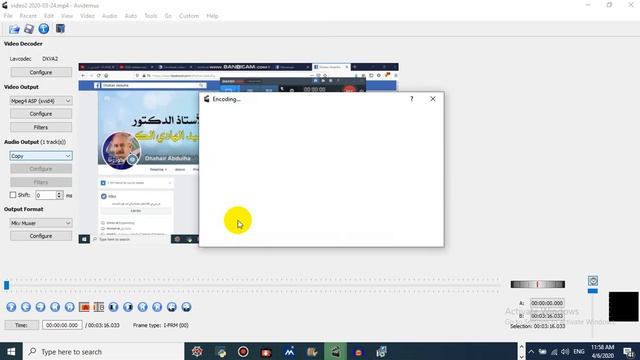Screen dimensions: 640x360
Task: Open the Windows notification center
Action: pos(629,351)
